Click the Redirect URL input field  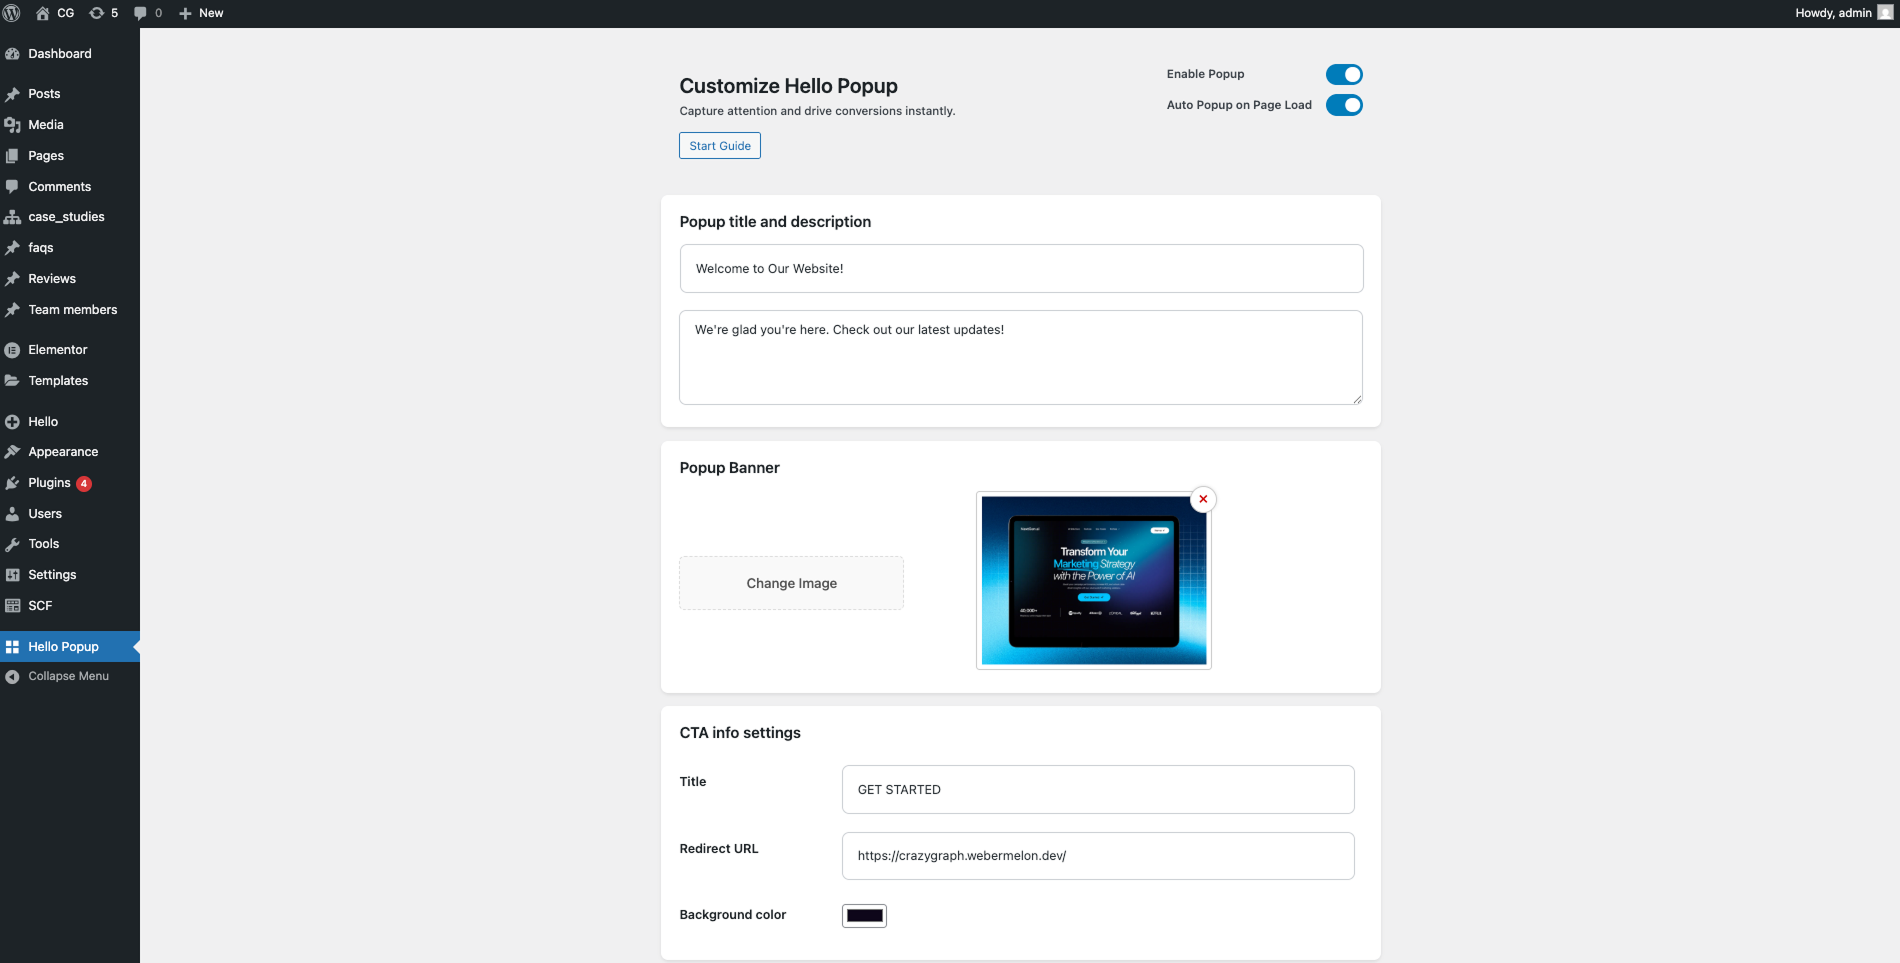[1098, 856]
